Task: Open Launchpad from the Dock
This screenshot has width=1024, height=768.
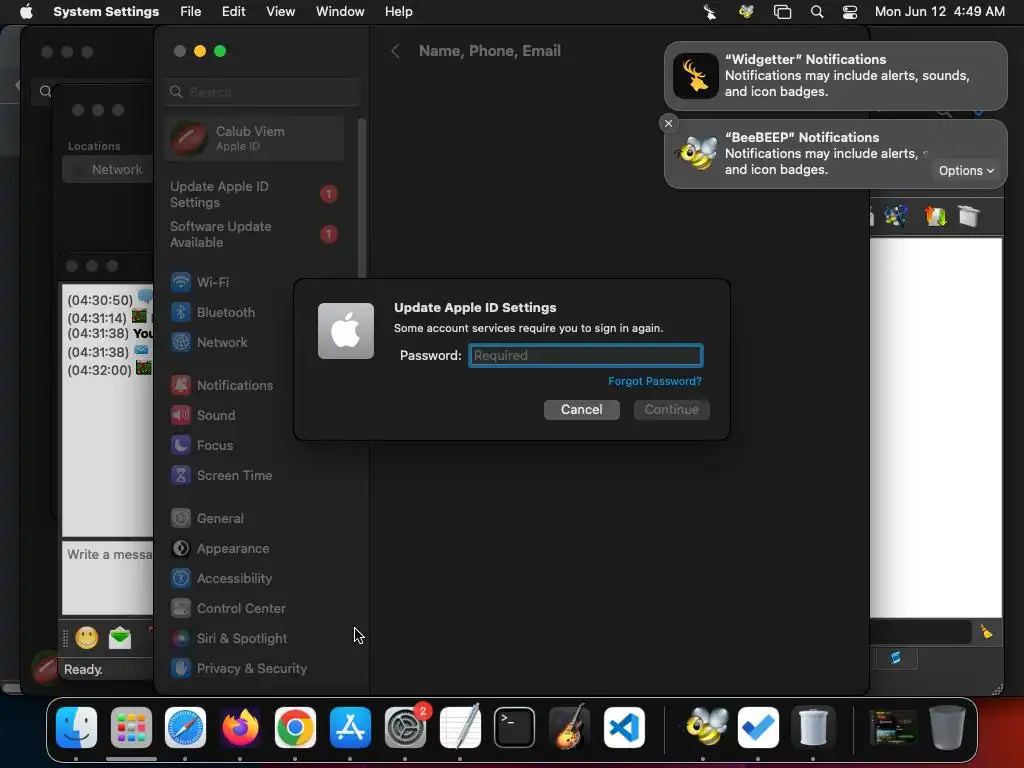Action: coord(131,728)
